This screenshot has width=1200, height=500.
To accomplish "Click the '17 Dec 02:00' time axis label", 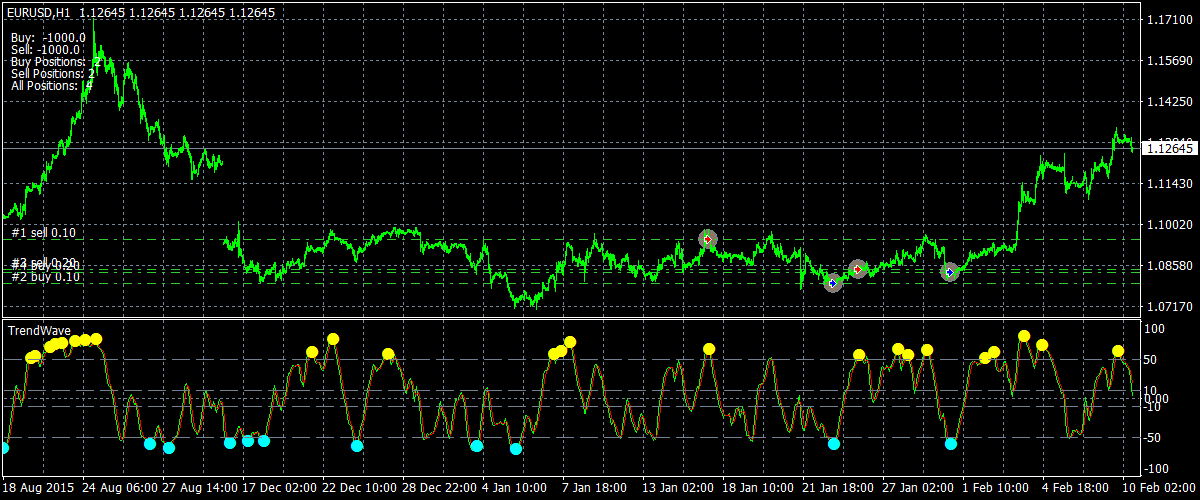I will [281, 488].
